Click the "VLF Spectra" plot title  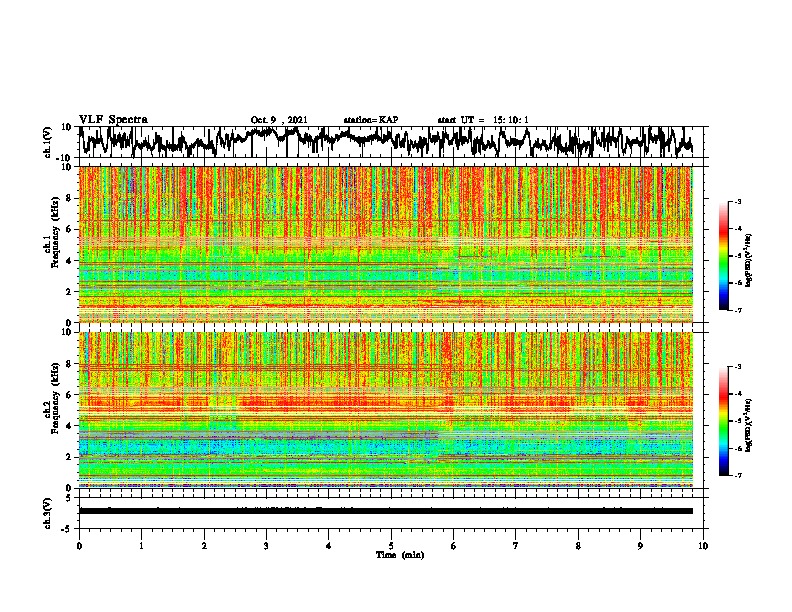click(113, 120)
